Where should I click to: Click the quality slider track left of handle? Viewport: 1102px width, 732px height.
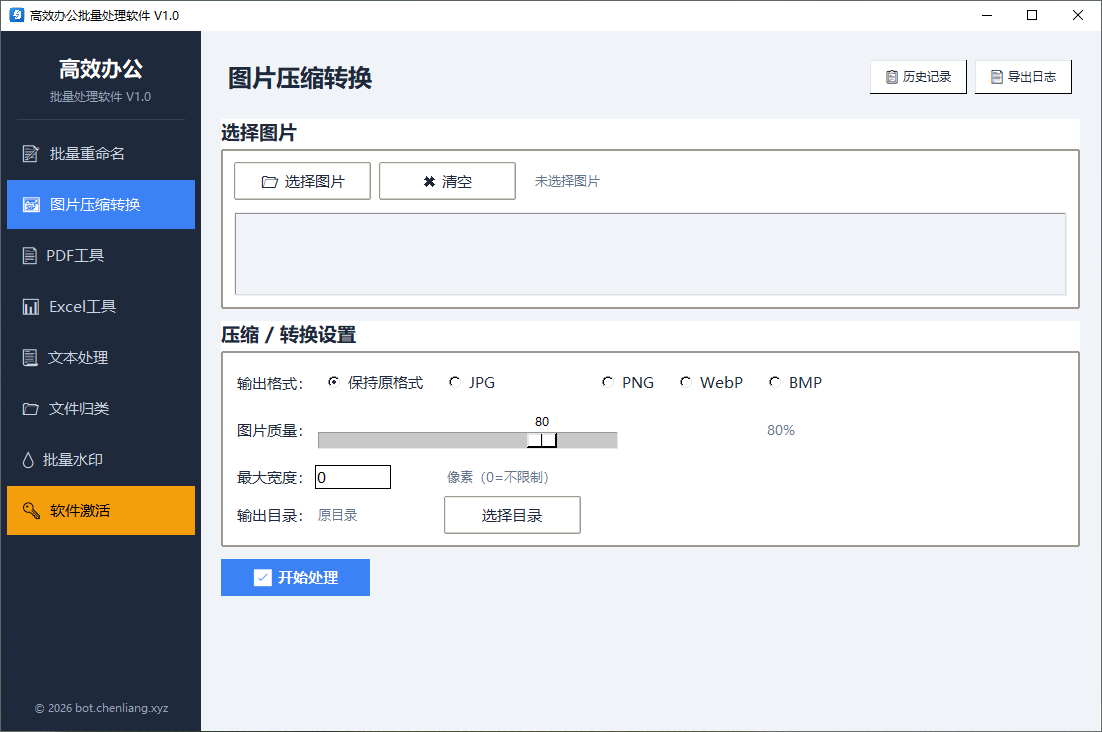422,440
